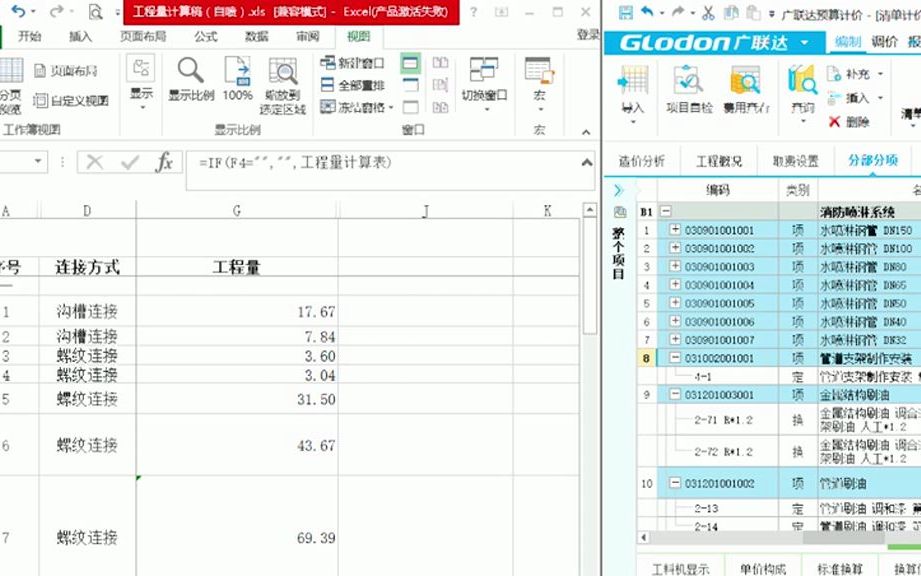Collapse row 031002001001 with minus icon

pyautogui.click(x=675, y=357)
